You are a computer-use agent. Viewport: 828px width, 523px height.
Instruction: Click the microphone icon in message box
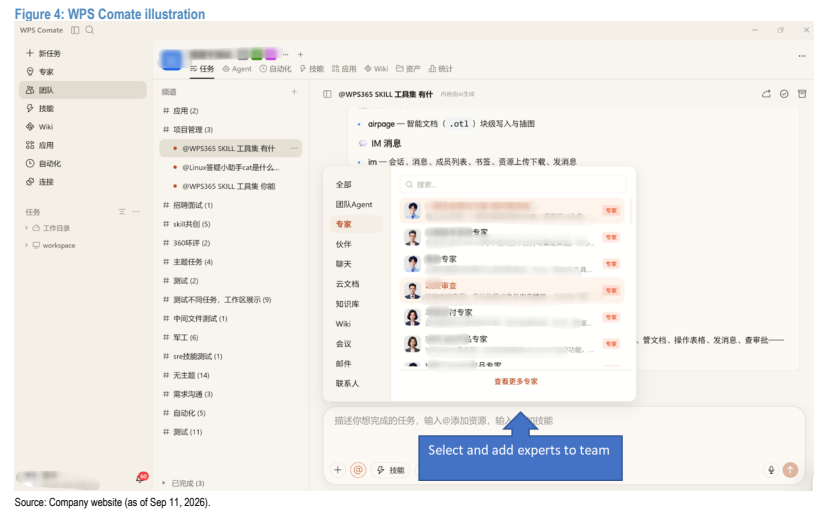[x=771, y=470]
